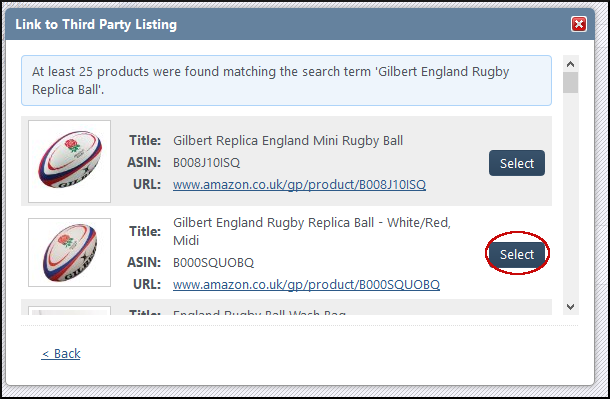
Task: Click the partially visible England Rugby Ball Wash Bag row
Action: [x=286, y=307]
